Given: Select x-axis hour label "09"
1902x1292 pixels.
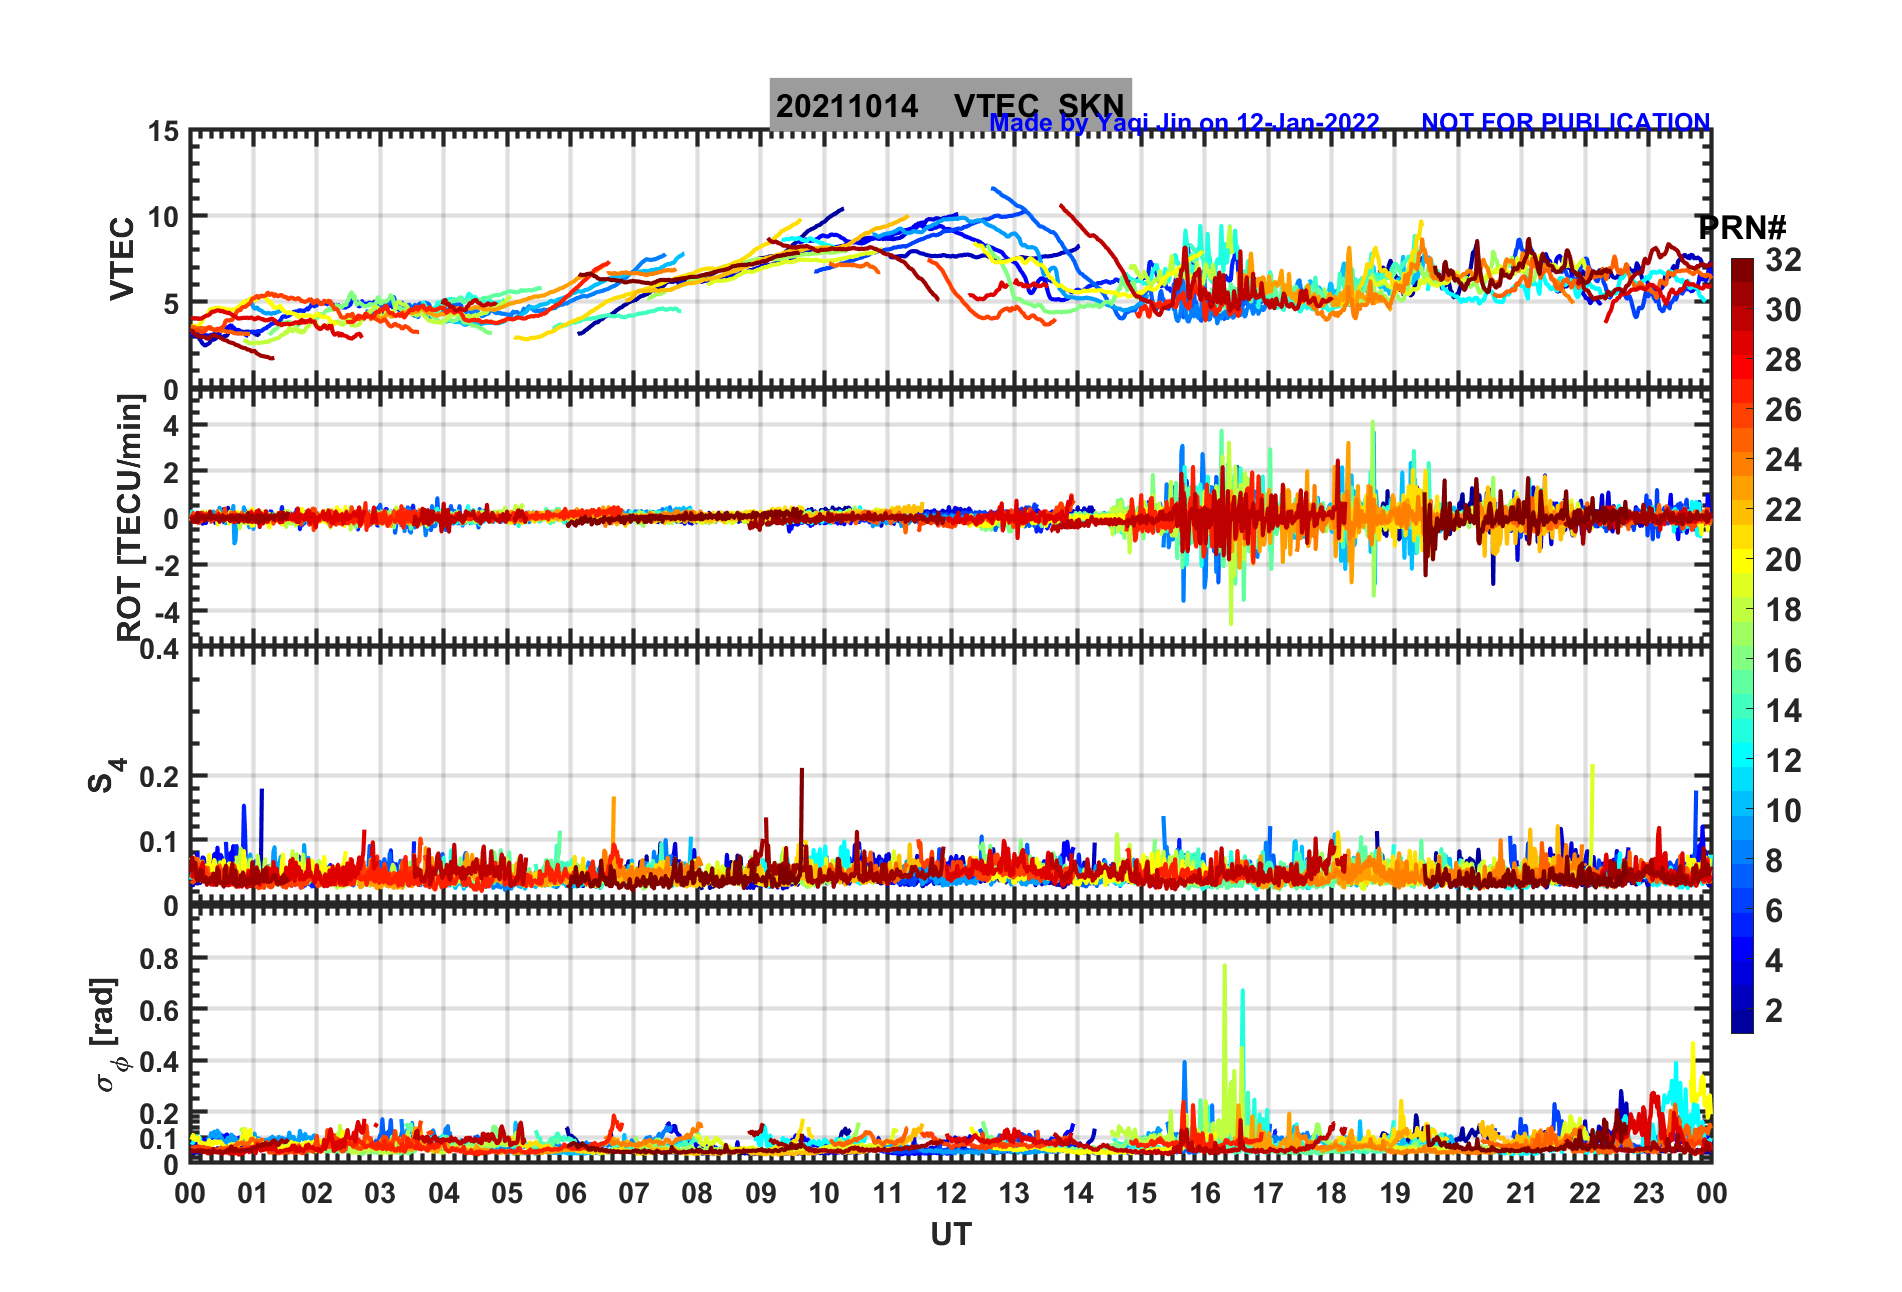Looking at the screenshot, I should 761,1193.
